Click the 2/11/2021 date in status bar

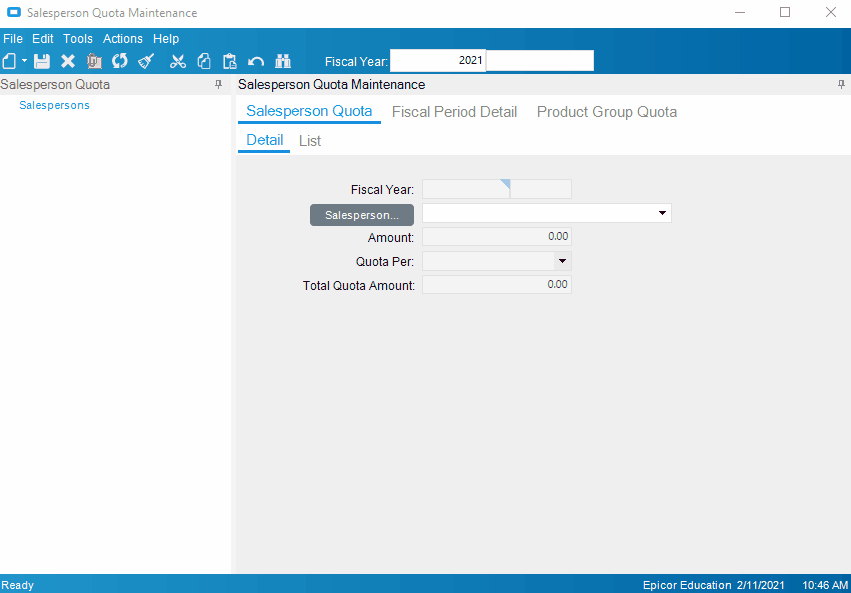pos(760,585)
